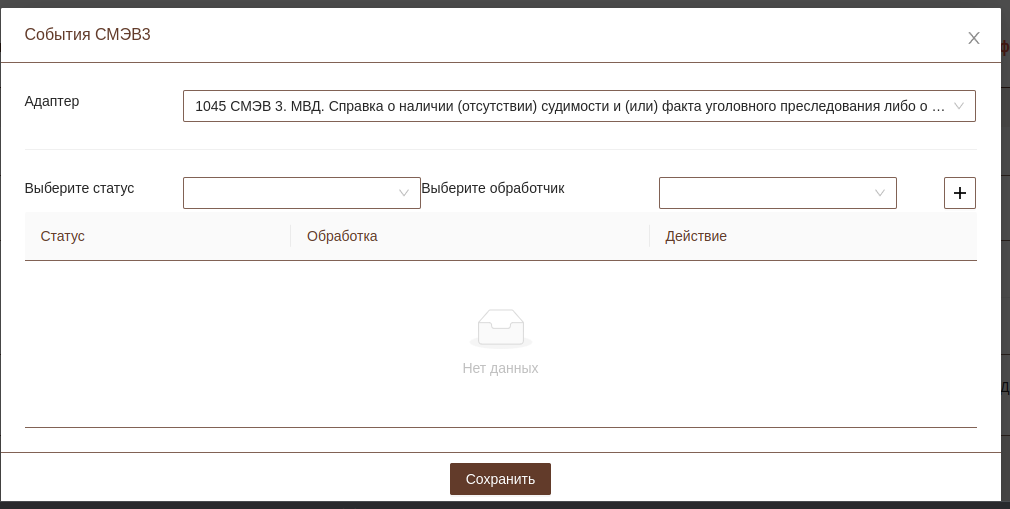Open the Выберите обработчик dropdown arrow
Image resolution: width=1010 pixels, height=509 pixels.
(x=880, y=193)
